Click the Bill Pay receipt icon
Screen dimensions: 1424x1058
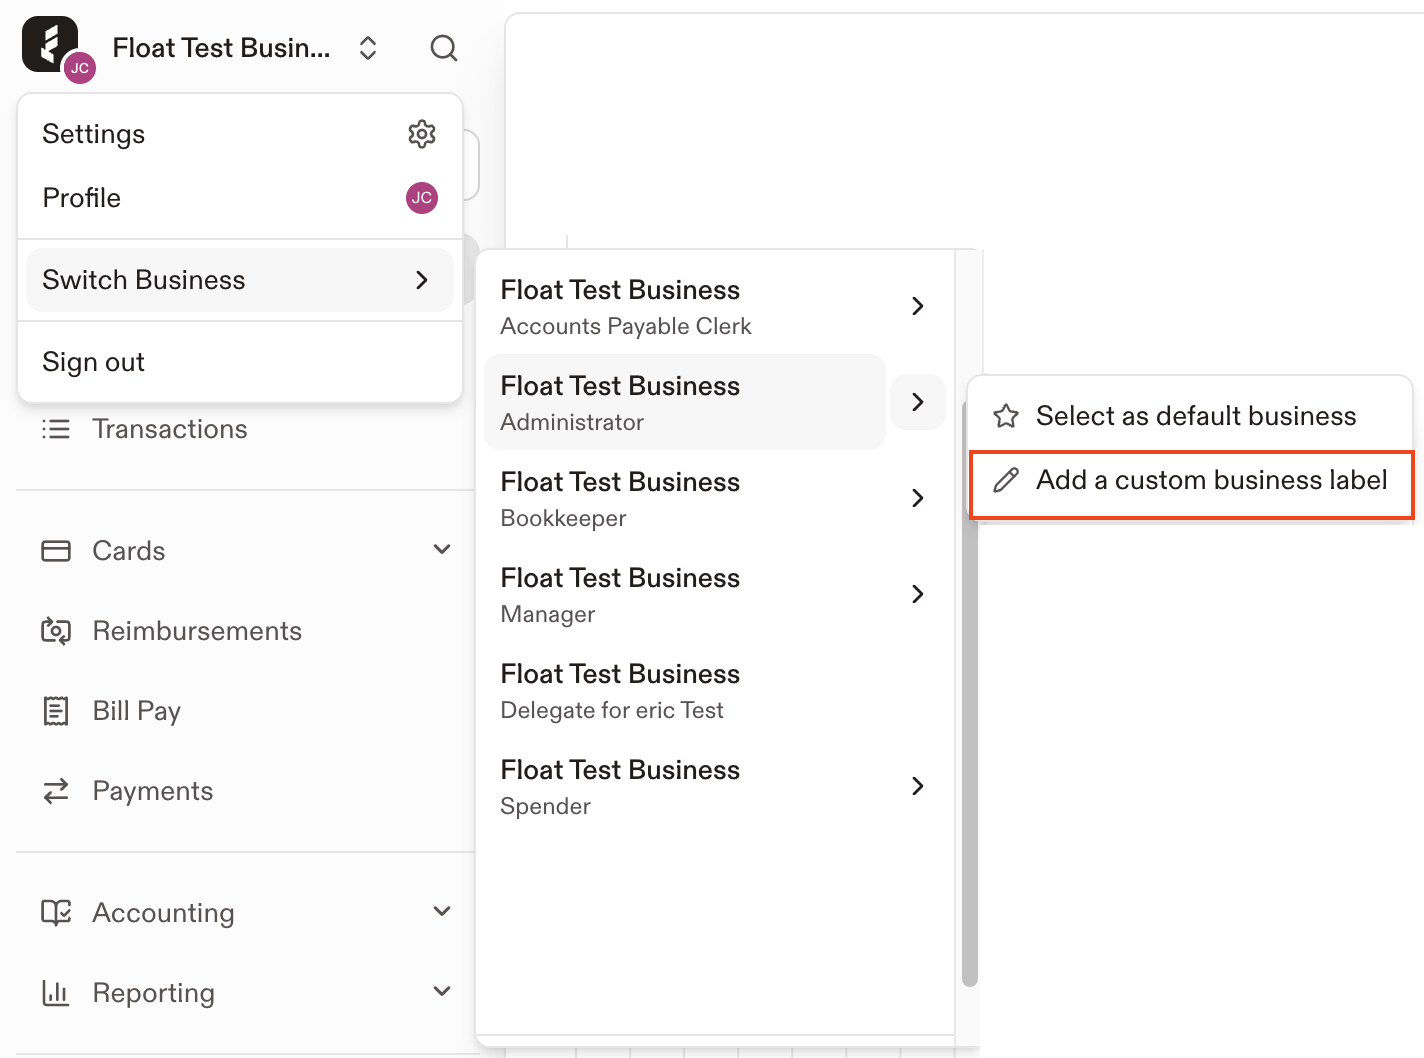[x=56, y=711]
